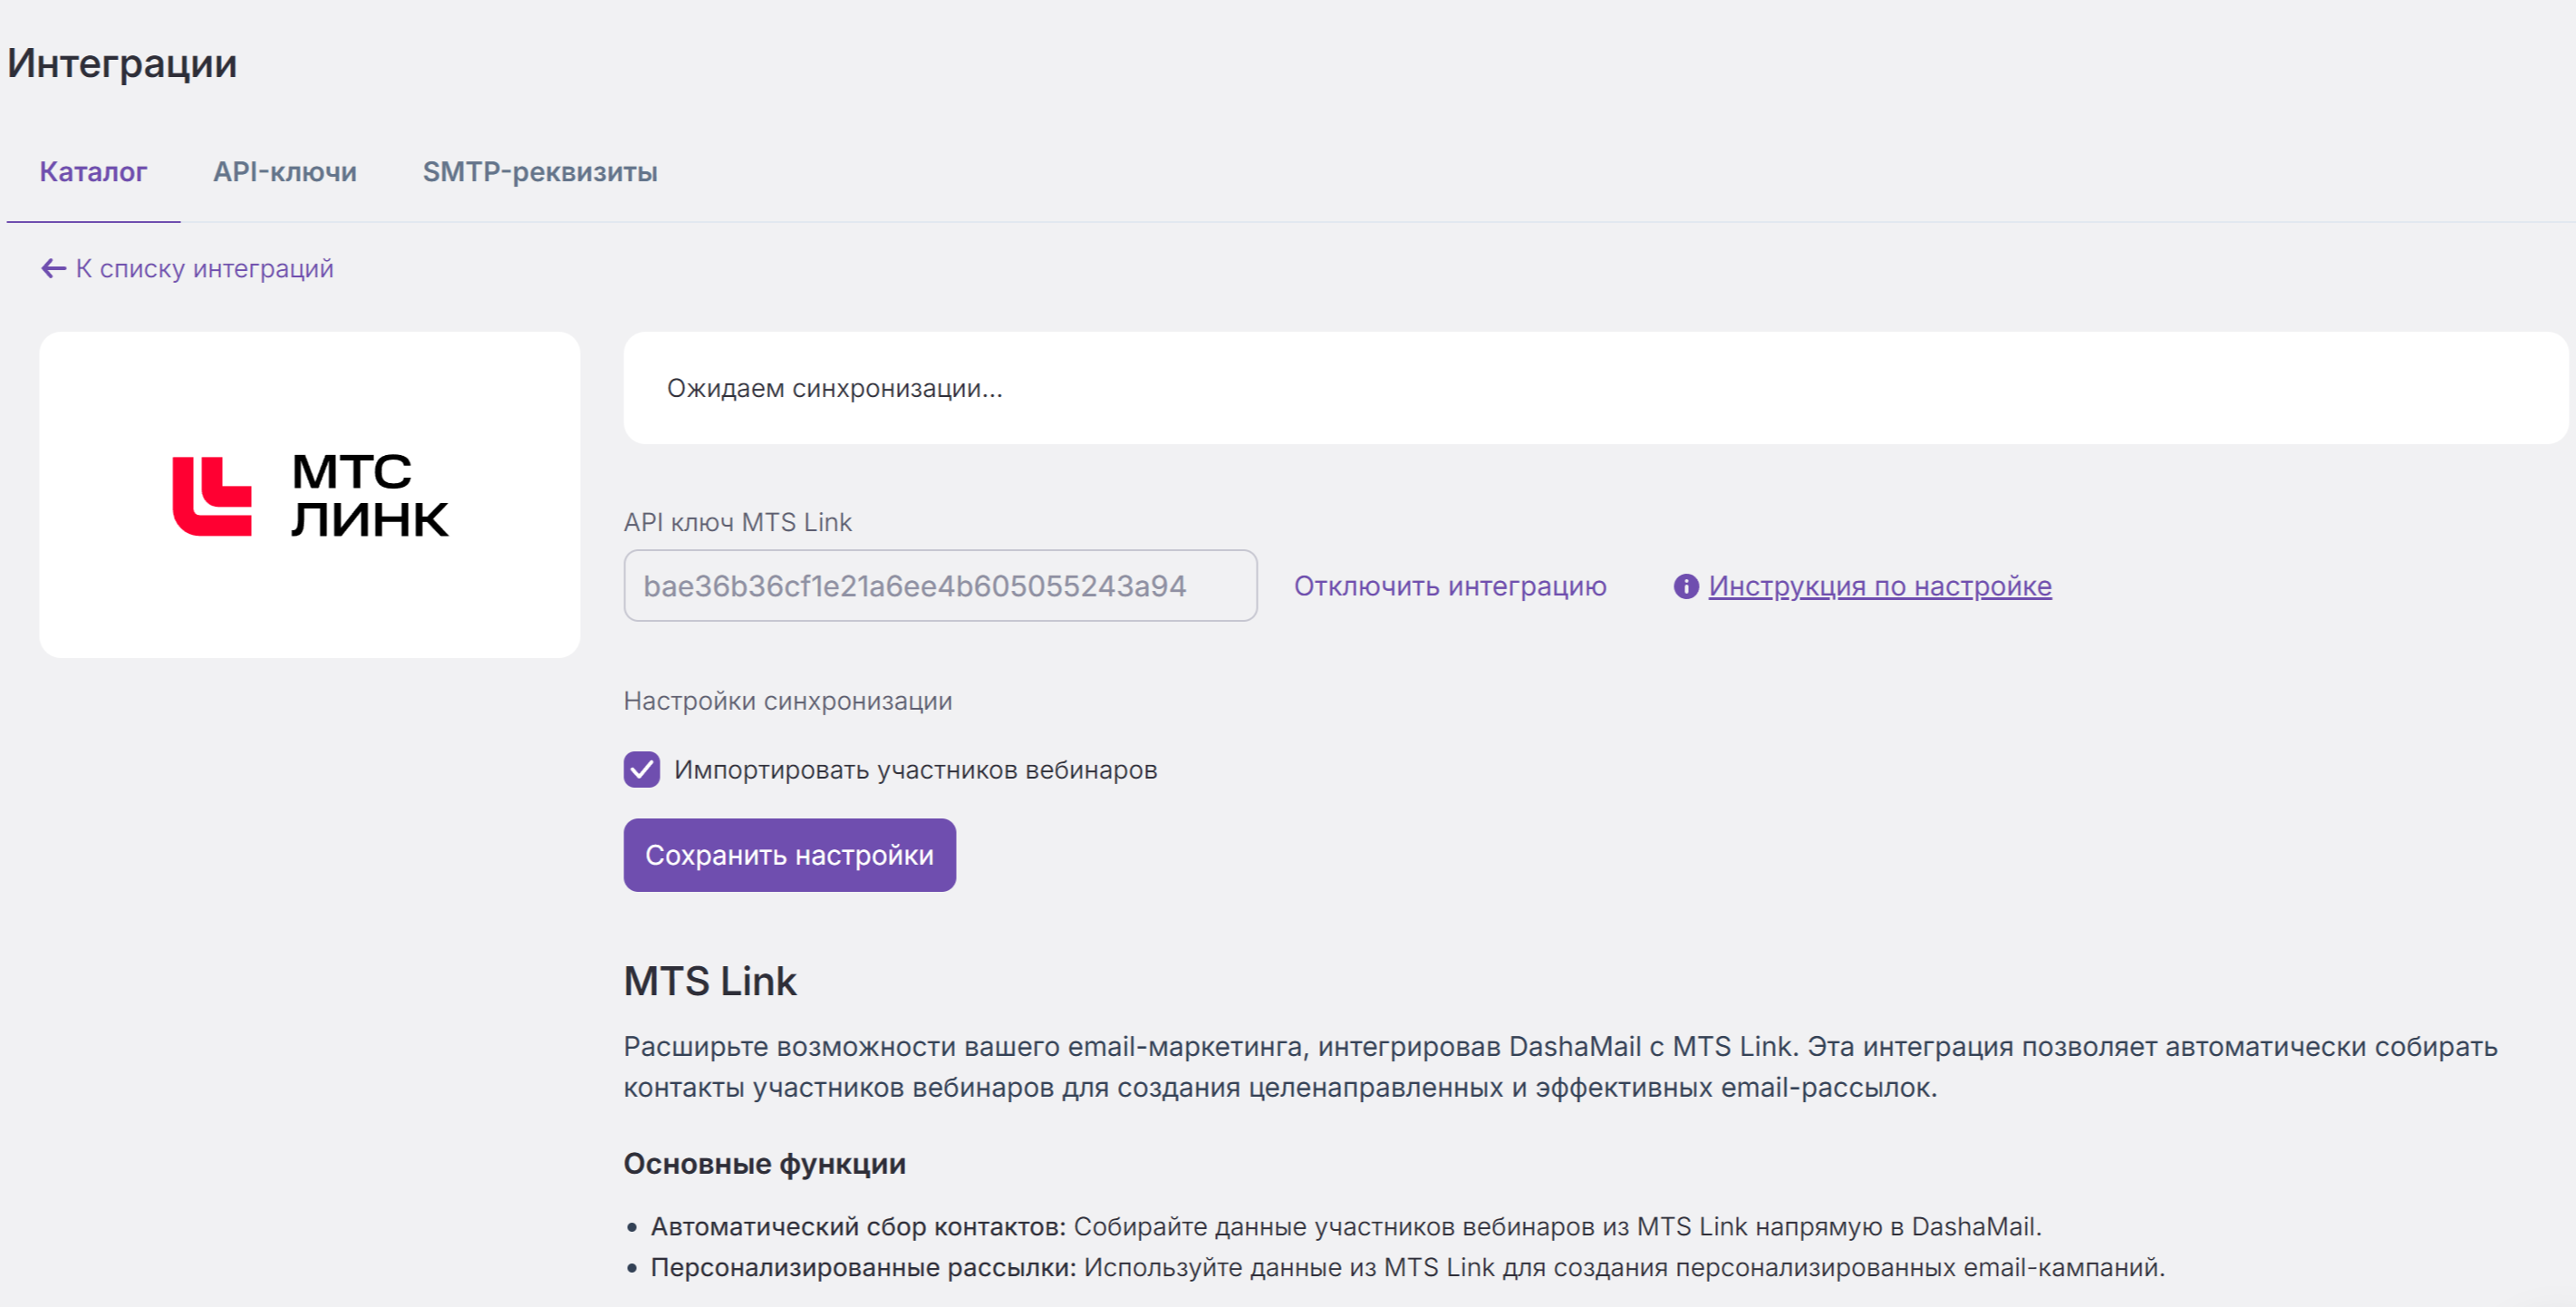Go back via К списку интеграций

(x=204, y=268)
